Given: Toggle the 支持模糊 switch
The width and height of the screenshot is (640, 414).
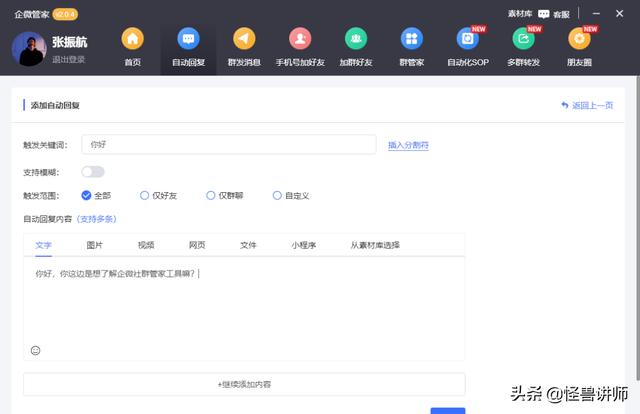Looking at the screenshot, I should 93,172.
